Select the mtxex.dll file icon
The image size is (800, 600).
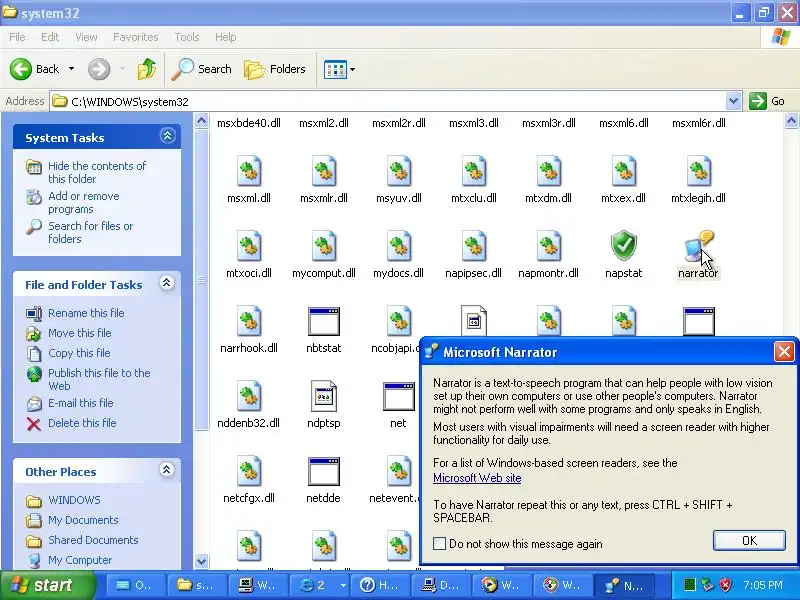coord(623,171)
